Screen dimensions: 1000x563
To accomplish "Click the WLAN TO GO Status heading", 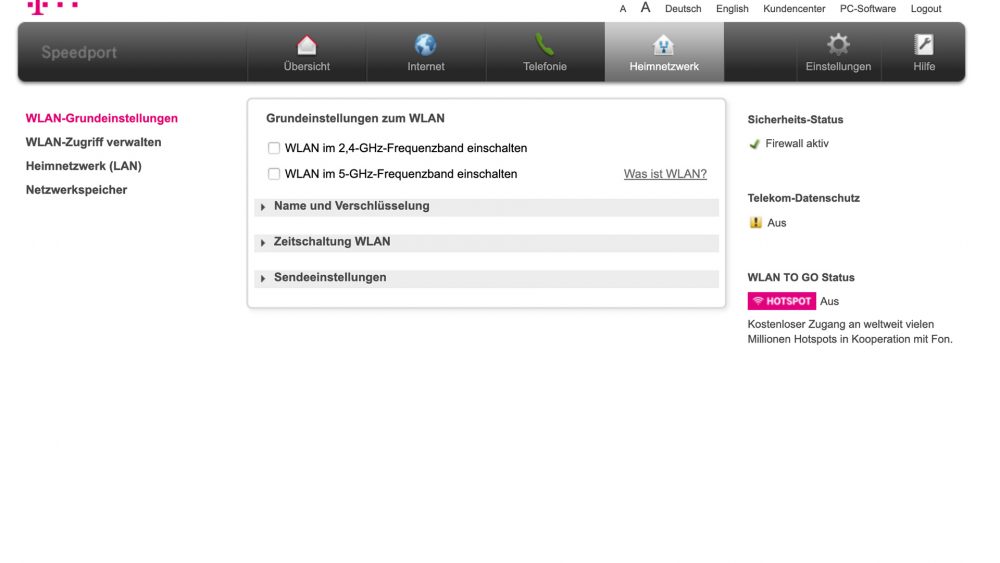I will [x=801, y=278].
